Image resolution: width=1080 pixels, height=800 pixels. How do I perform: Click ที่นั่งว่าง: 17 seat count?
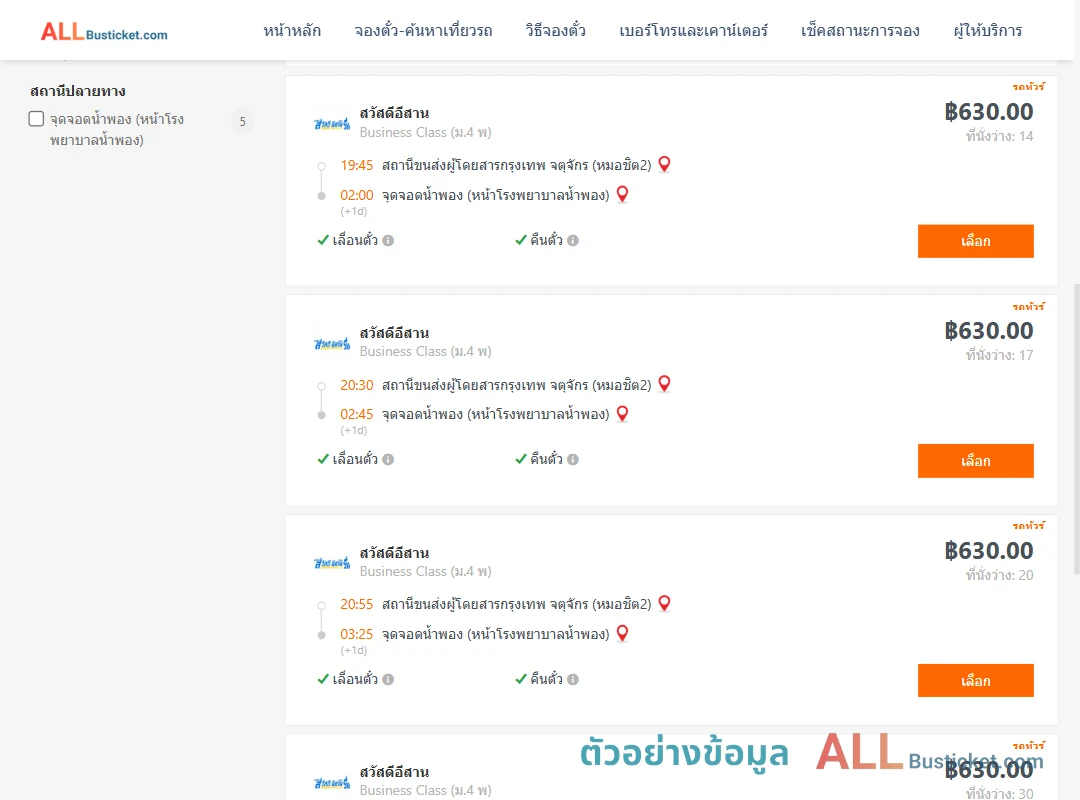point(999,356)
